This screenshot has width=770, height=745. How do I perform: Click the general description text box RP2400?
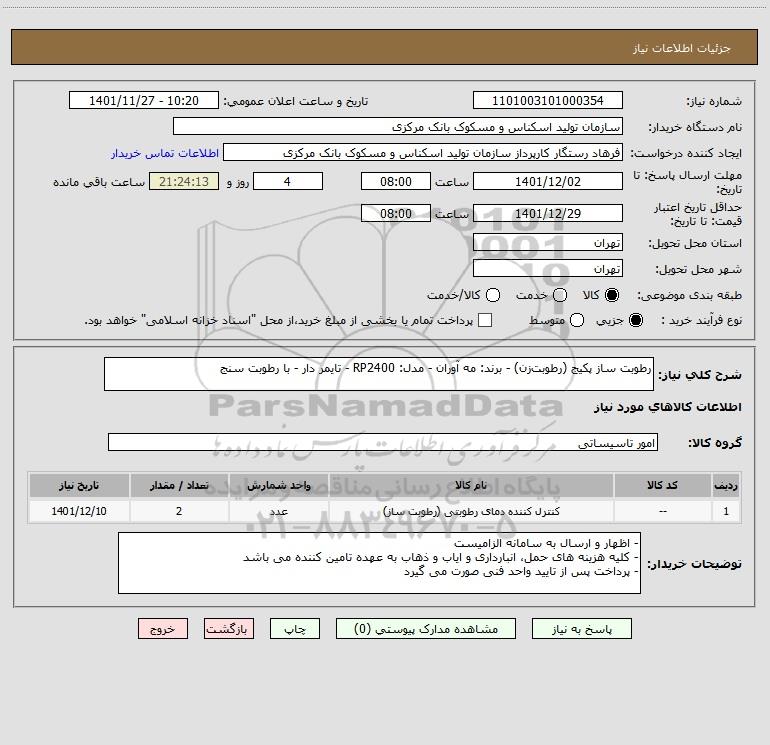[379, 374]
